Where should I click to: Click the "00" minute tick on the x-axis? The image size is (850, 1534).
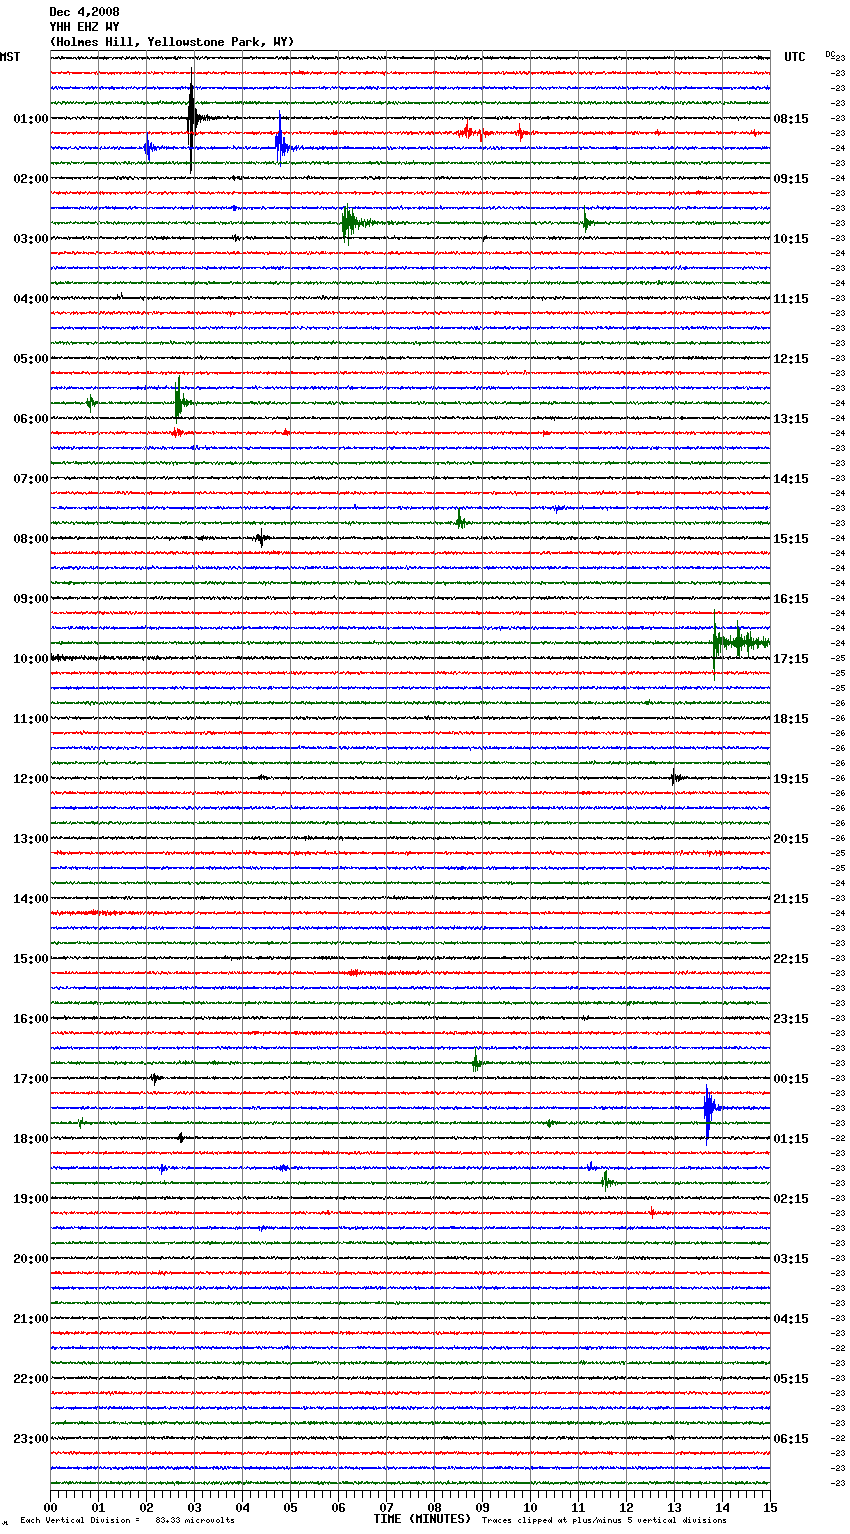pyautogui.click(x=51, y=1507)
